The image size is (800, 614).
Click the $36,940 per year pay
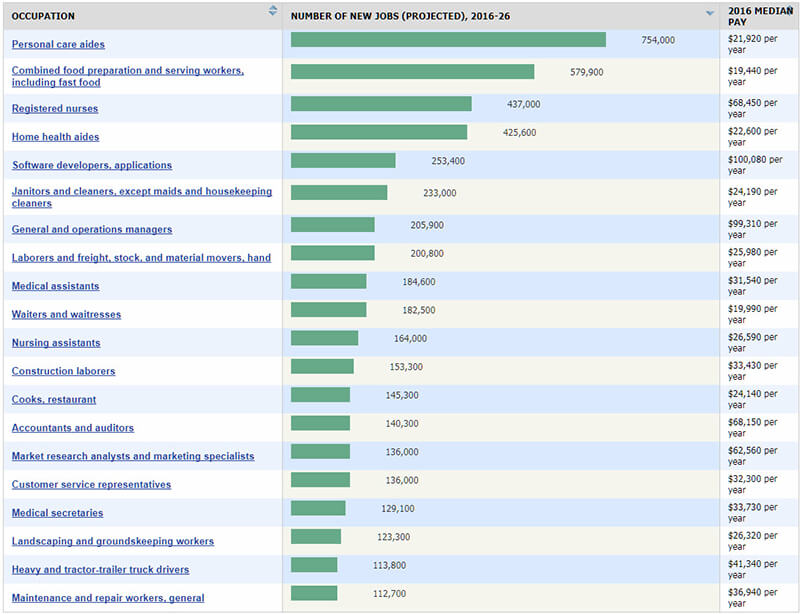753,598
